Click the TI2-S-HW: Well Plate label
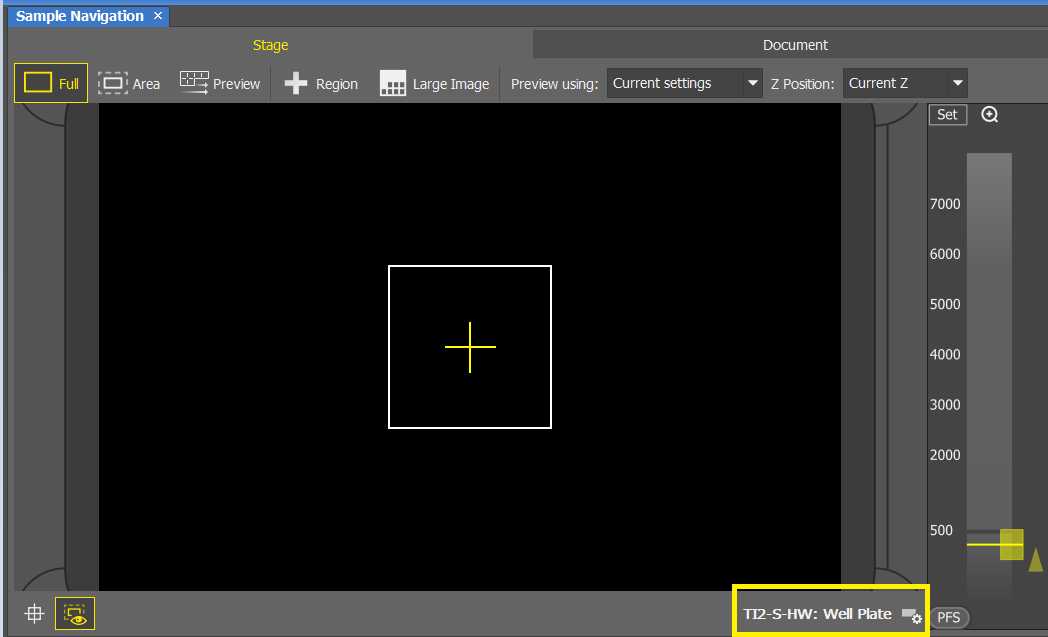This screenshot has height=637, width=1048. point(817,614)
